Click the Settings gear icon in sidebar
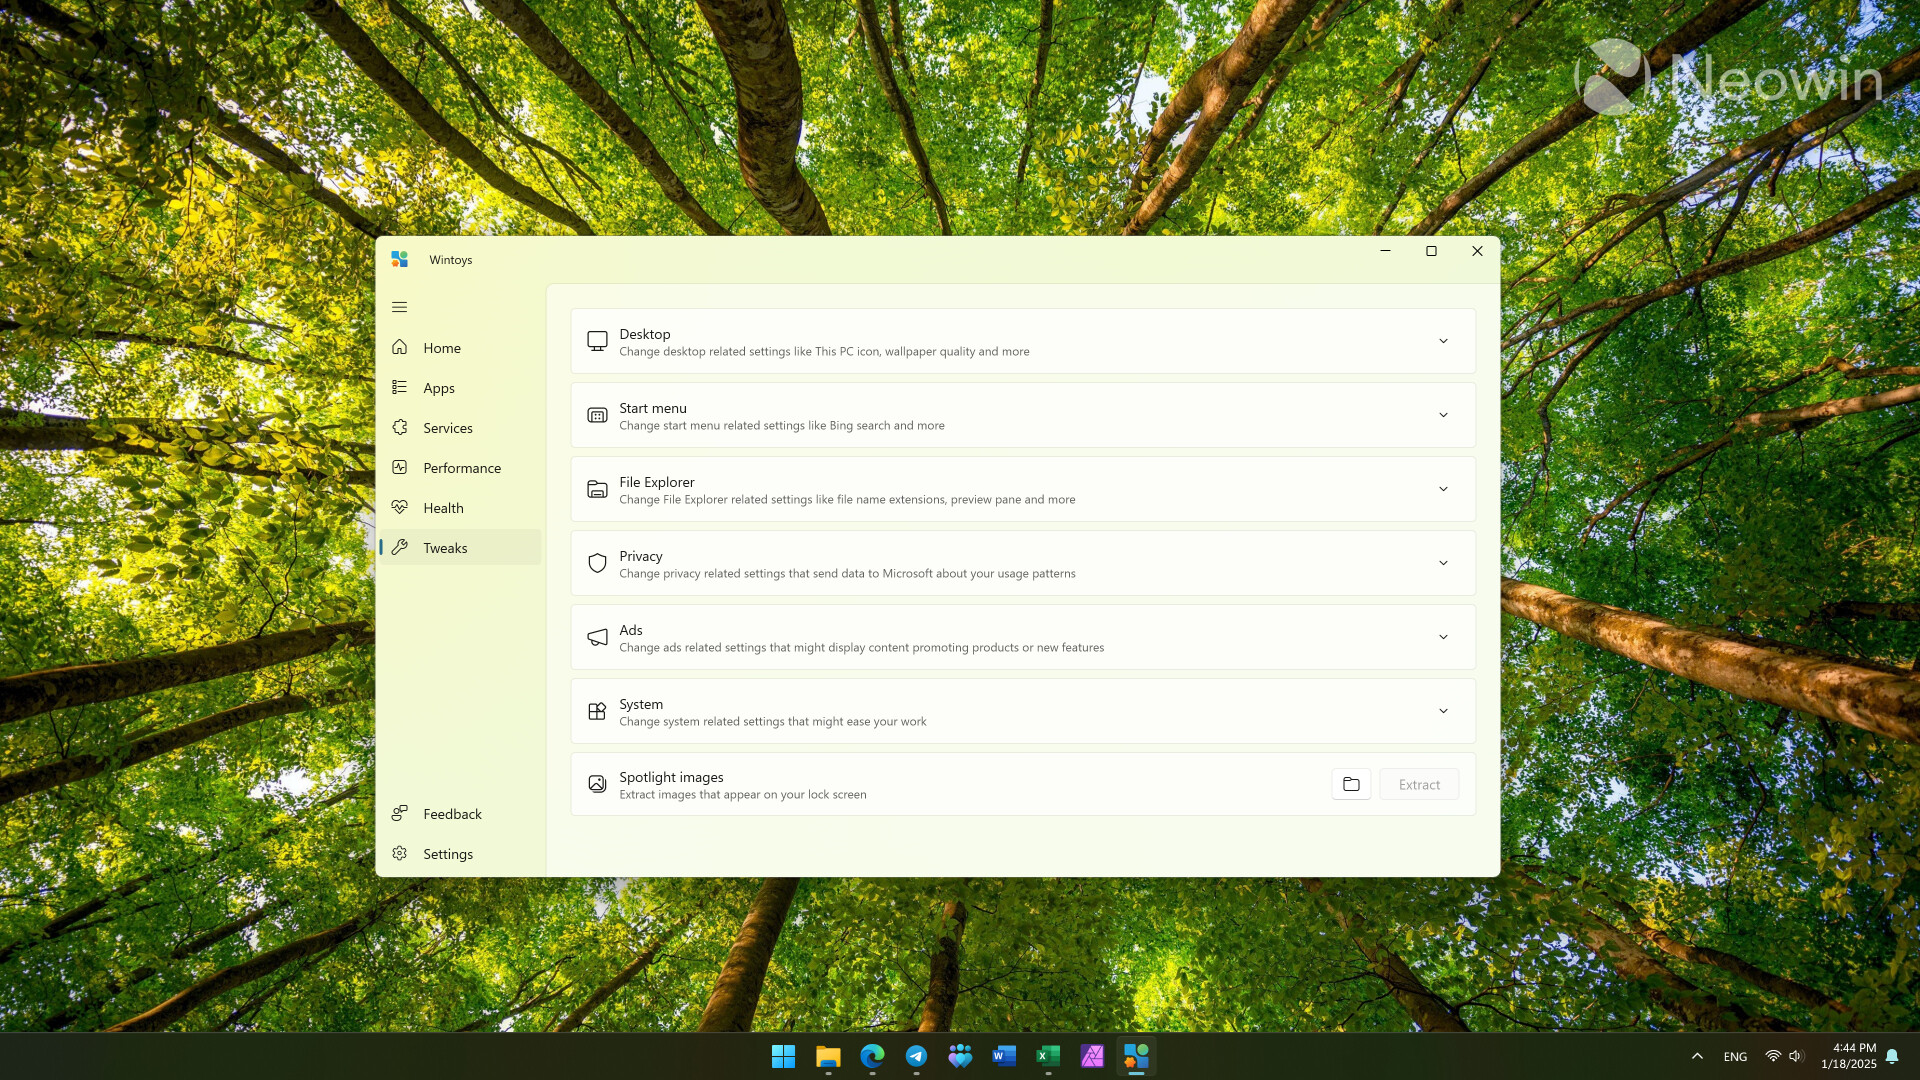Screen dimensions: 1920x1080 point(400,853)
